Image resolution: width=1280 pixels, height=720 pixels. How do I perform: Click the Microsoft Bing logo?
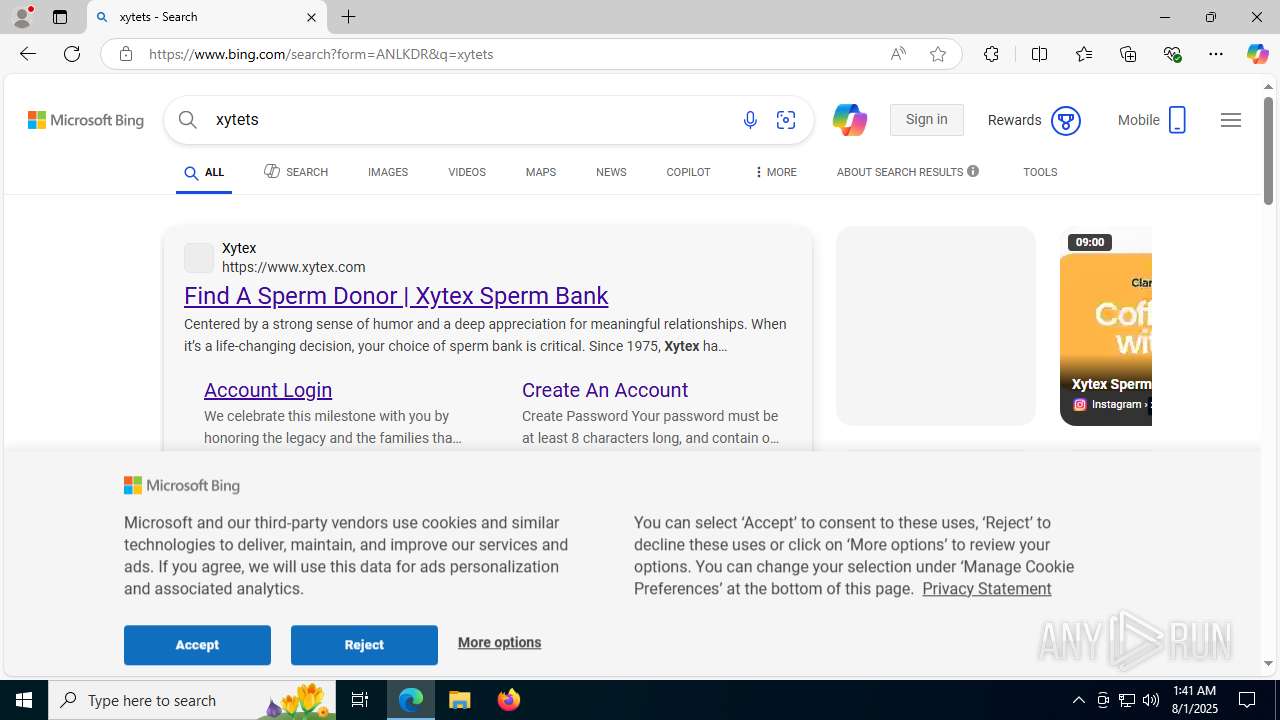coord(86,120)
